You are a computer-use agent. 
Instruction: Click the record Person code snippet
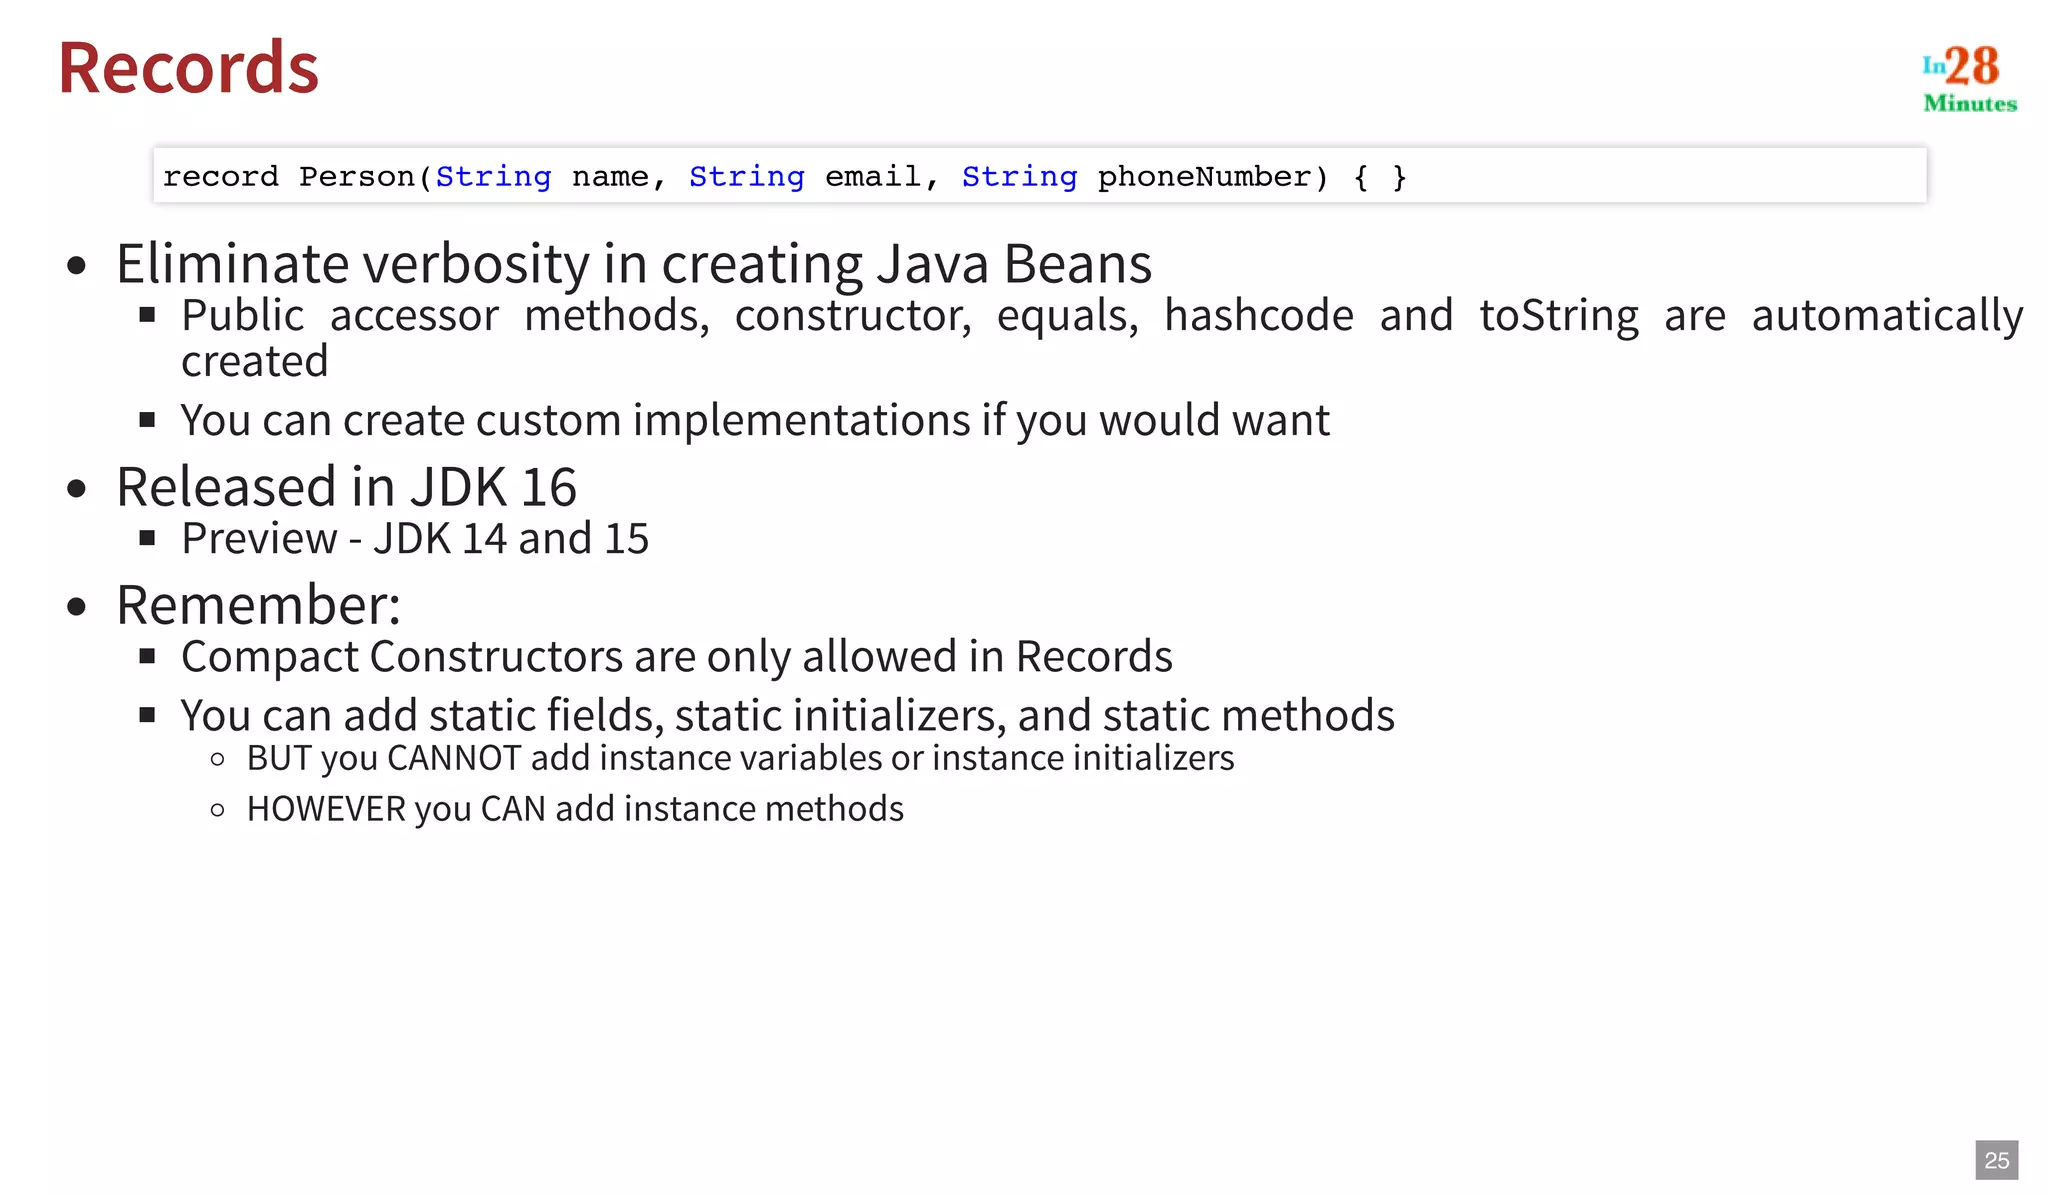[x=1040, y=176]
